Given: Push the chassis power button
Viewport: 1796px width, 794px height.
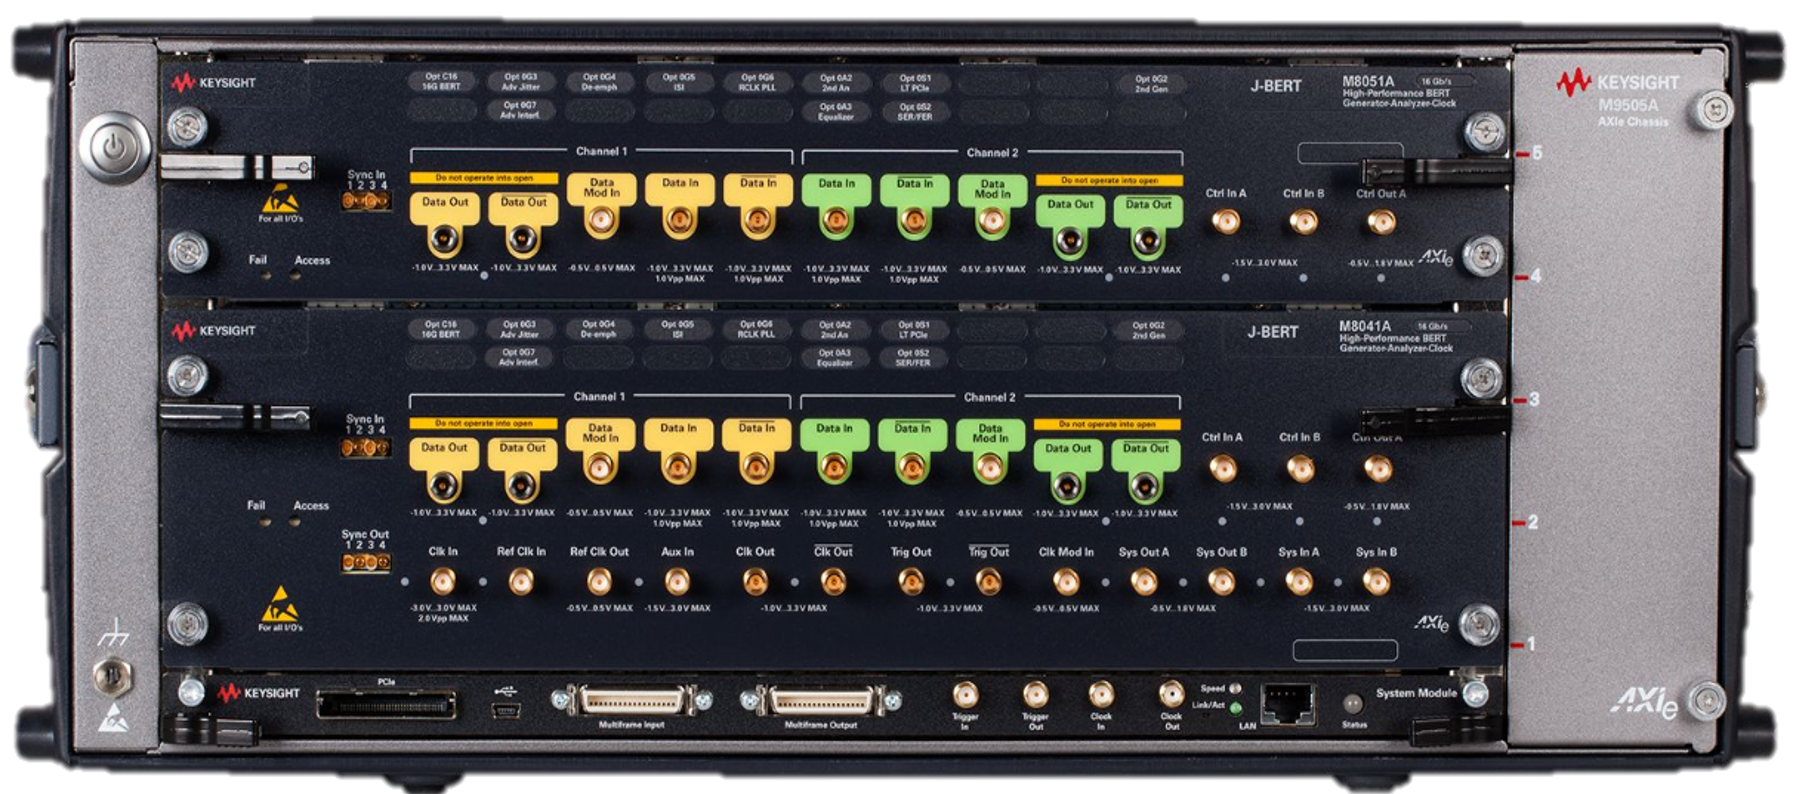Looking at the screenshot, I should click(115, 148).
